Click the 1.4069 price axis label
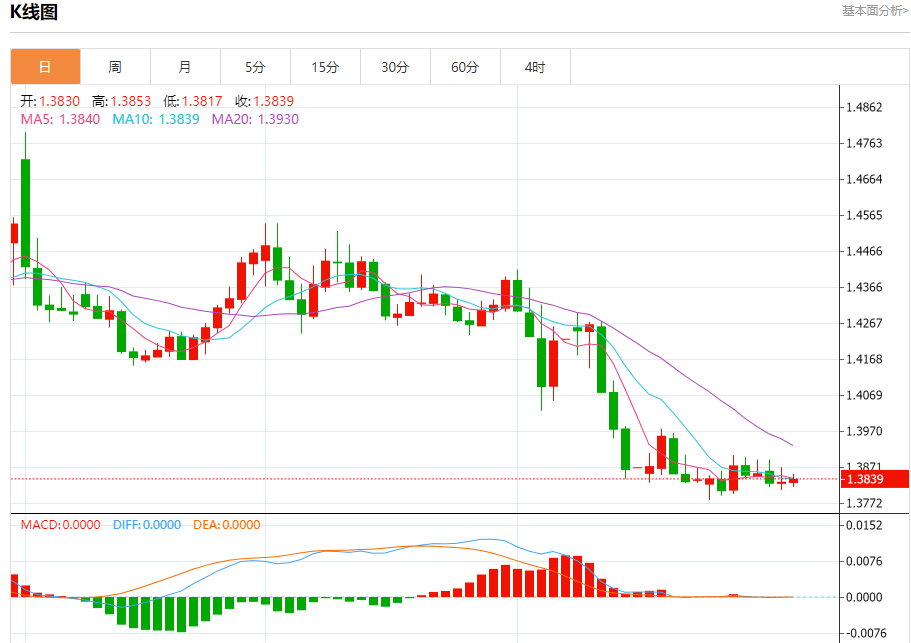The image size is (911, 643). tap(865, 396)
